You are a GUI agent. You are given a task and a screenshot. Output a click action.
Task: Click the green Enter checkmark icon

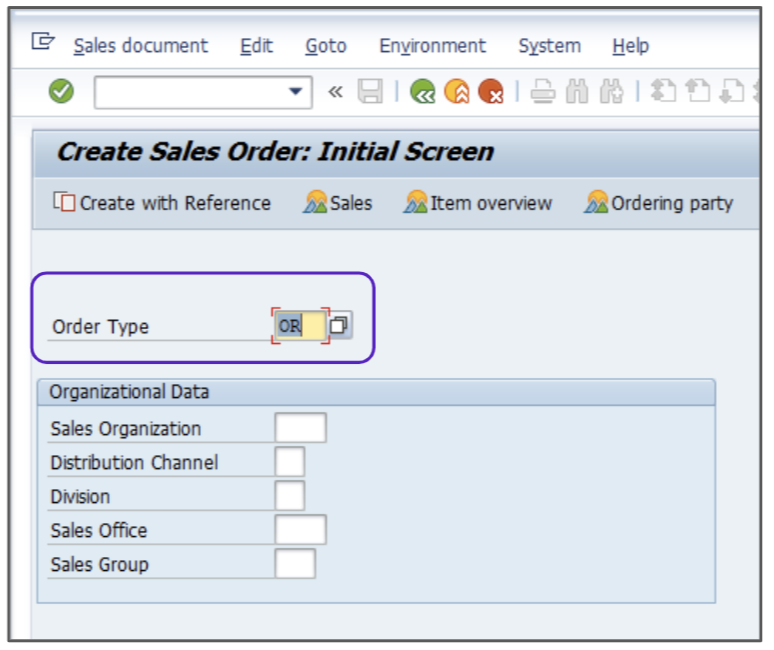tap(62, 92)
